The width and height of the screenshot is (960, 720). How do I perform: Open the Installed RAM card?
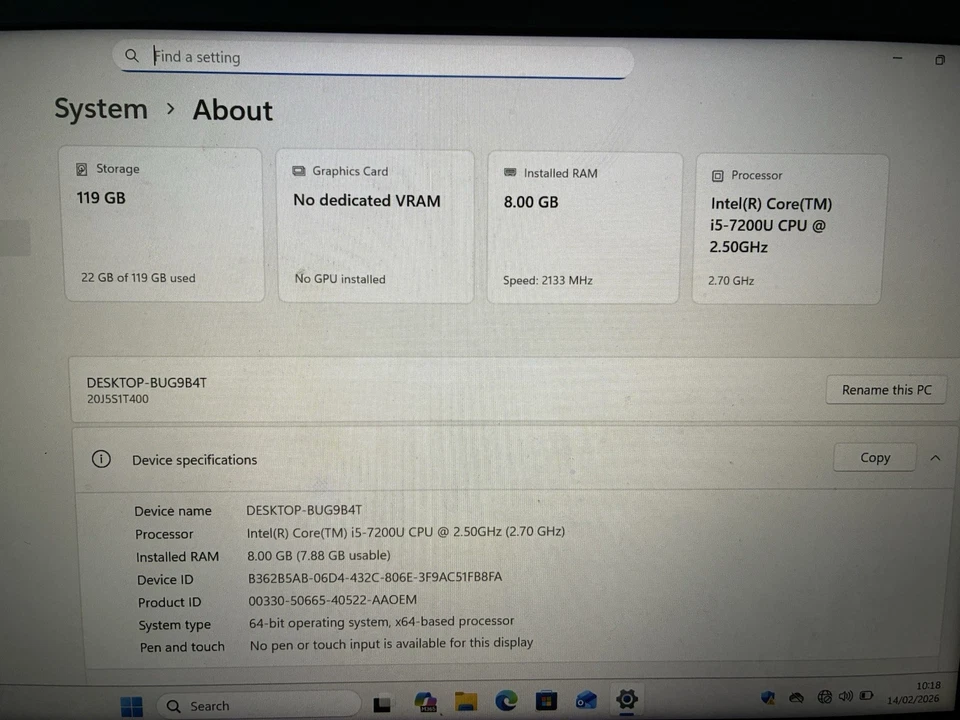coord(583,228)
